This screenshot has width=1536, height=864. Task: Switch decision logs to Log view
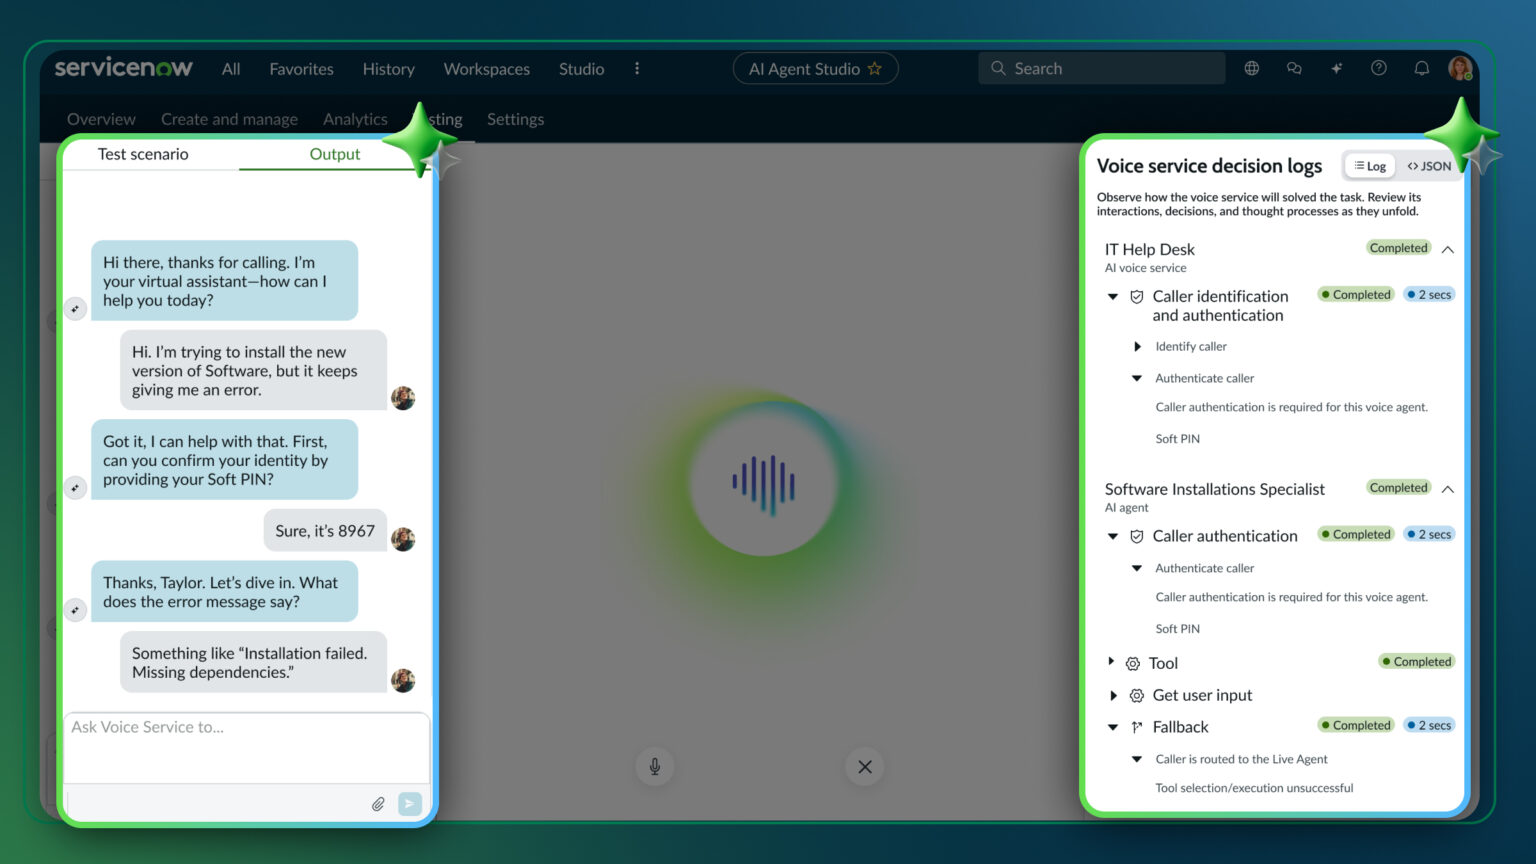pos(1369,165)
